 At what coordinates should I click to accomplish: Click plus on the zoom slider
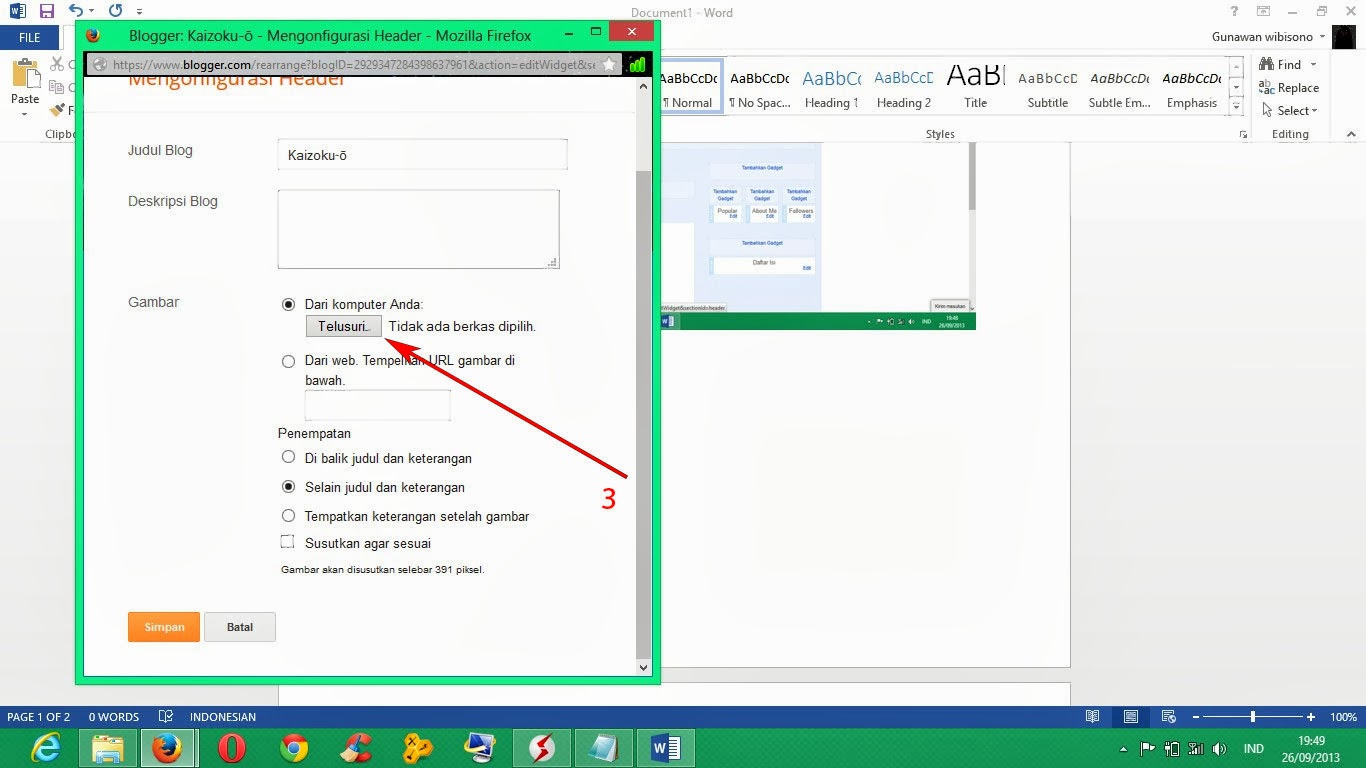(1311, 716)
